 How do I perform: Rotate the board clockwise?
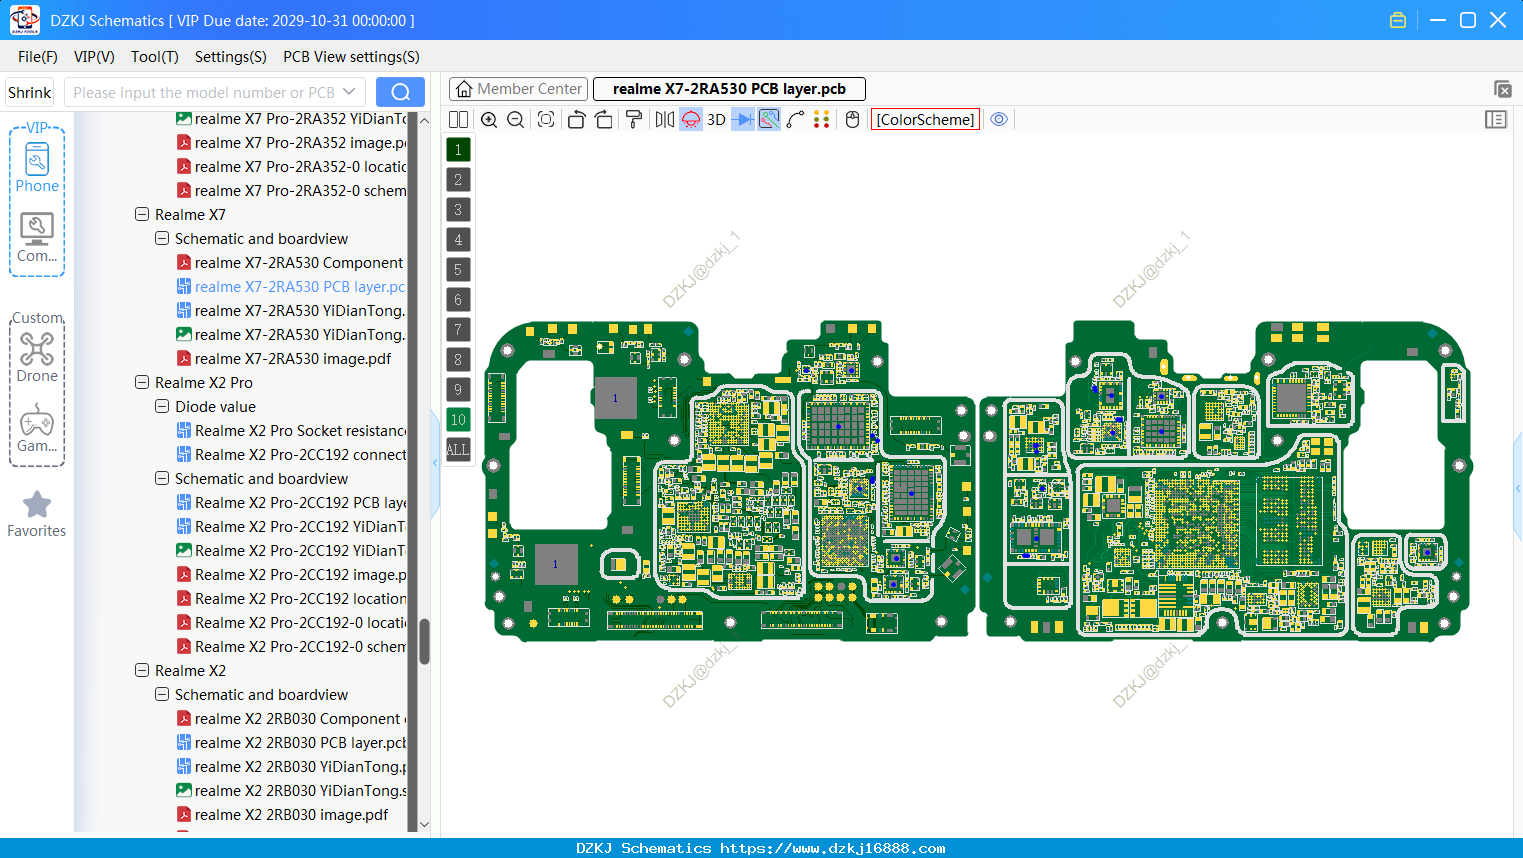point(604,119)
